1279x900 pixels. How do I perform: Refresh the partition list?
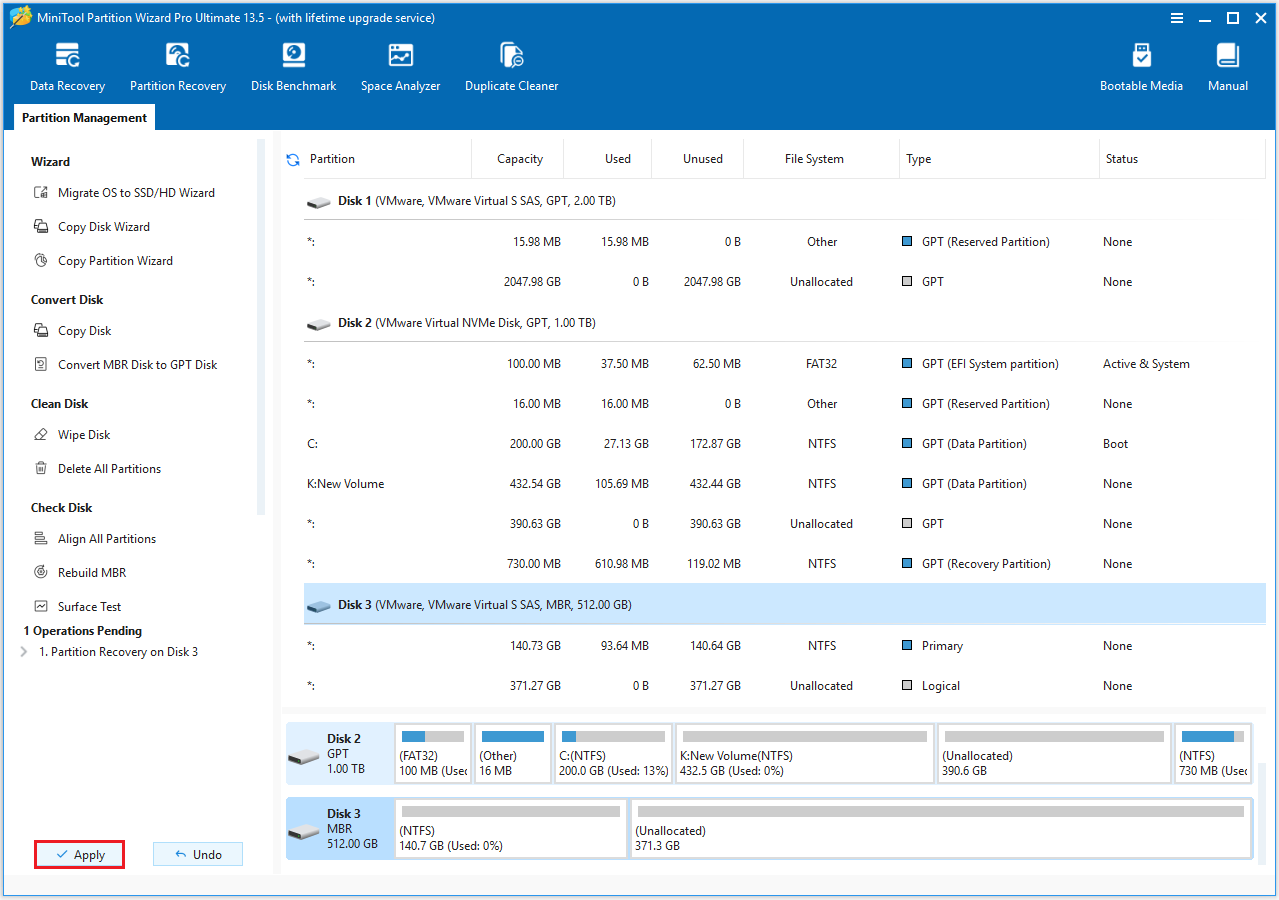pyautogui.click(x=291, y=158)
